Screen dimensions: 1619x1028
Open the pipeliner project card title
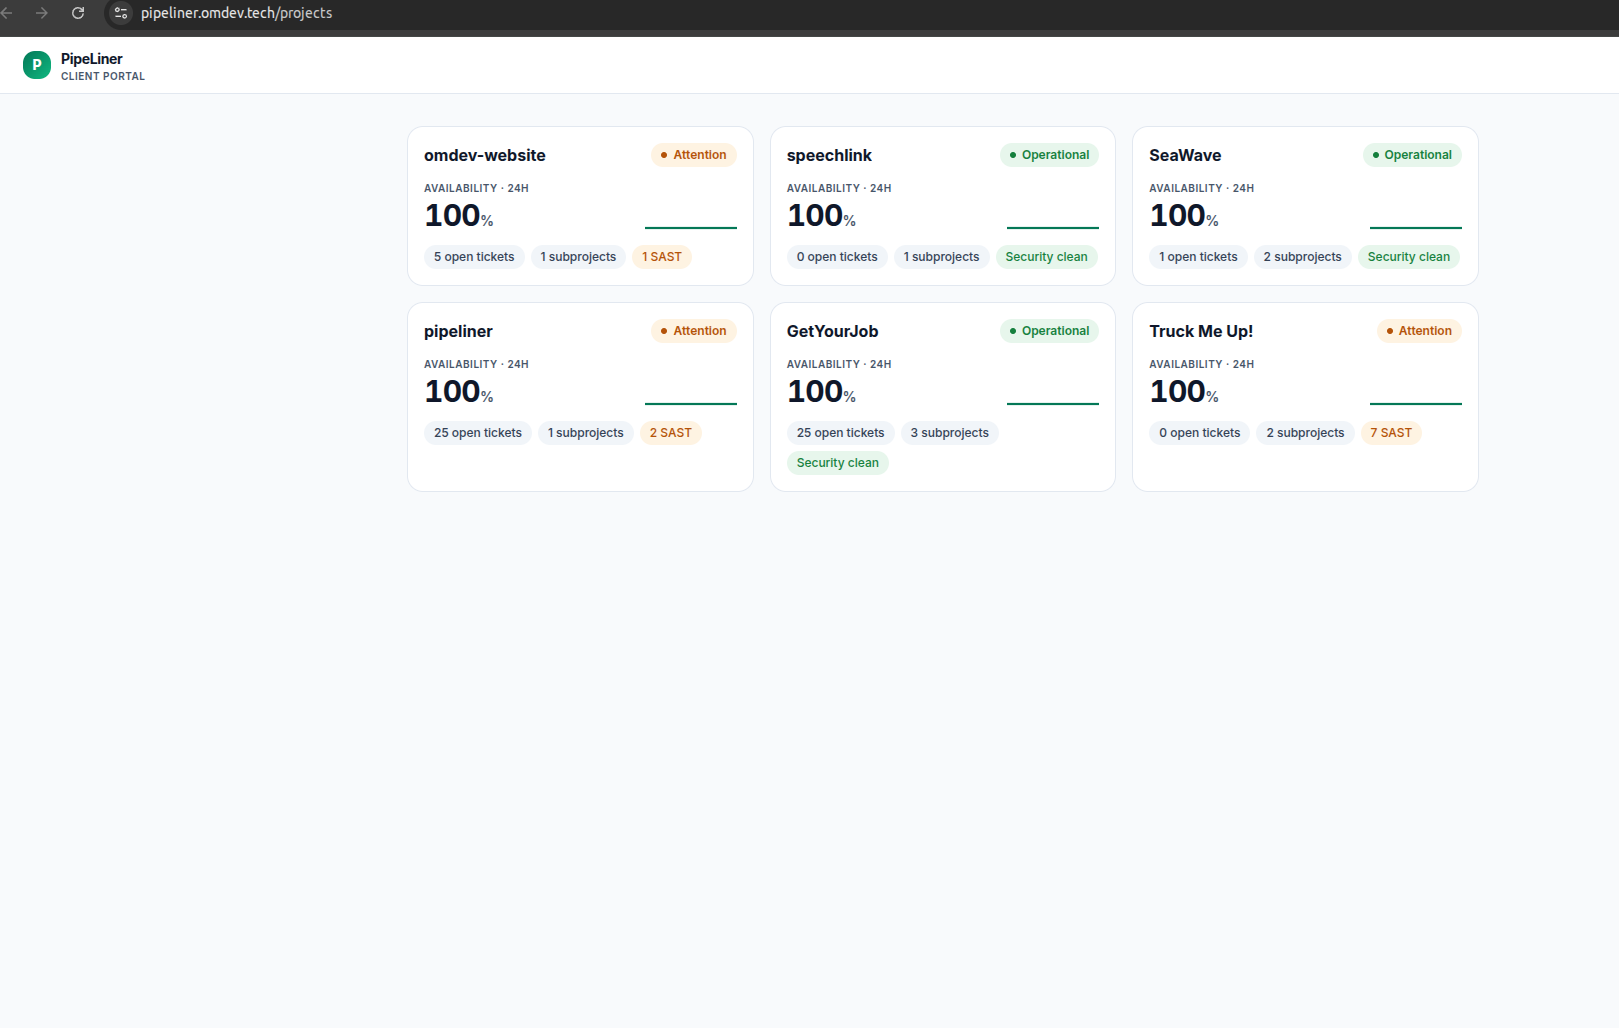pos(458,331)
